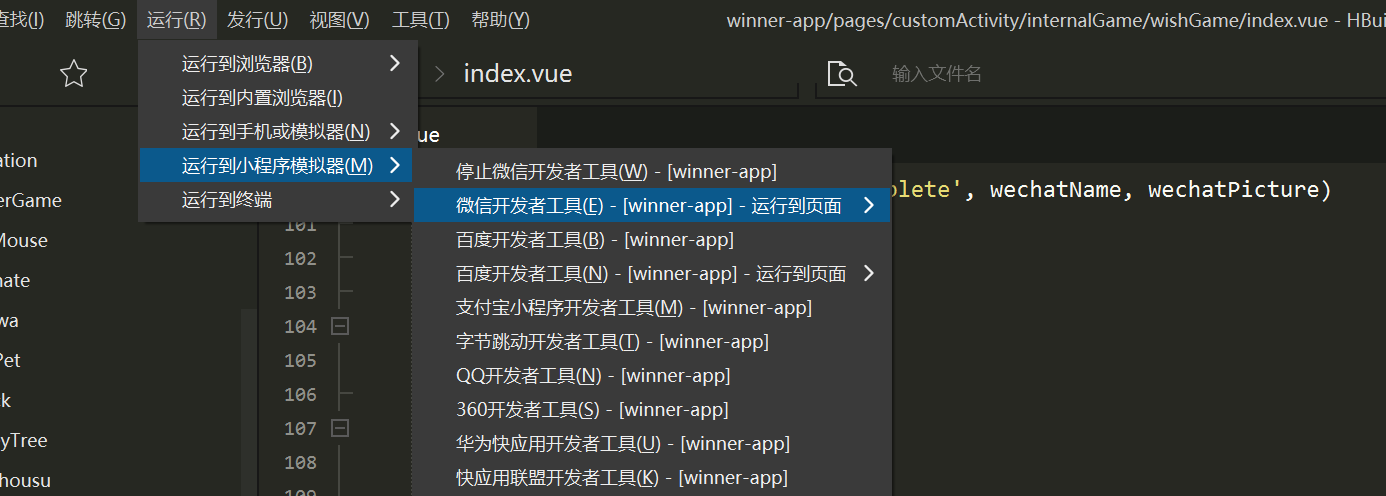Click the index.vue breadcrumb
This screenshot has height=496, width=1386.
[x=517, y=74]
